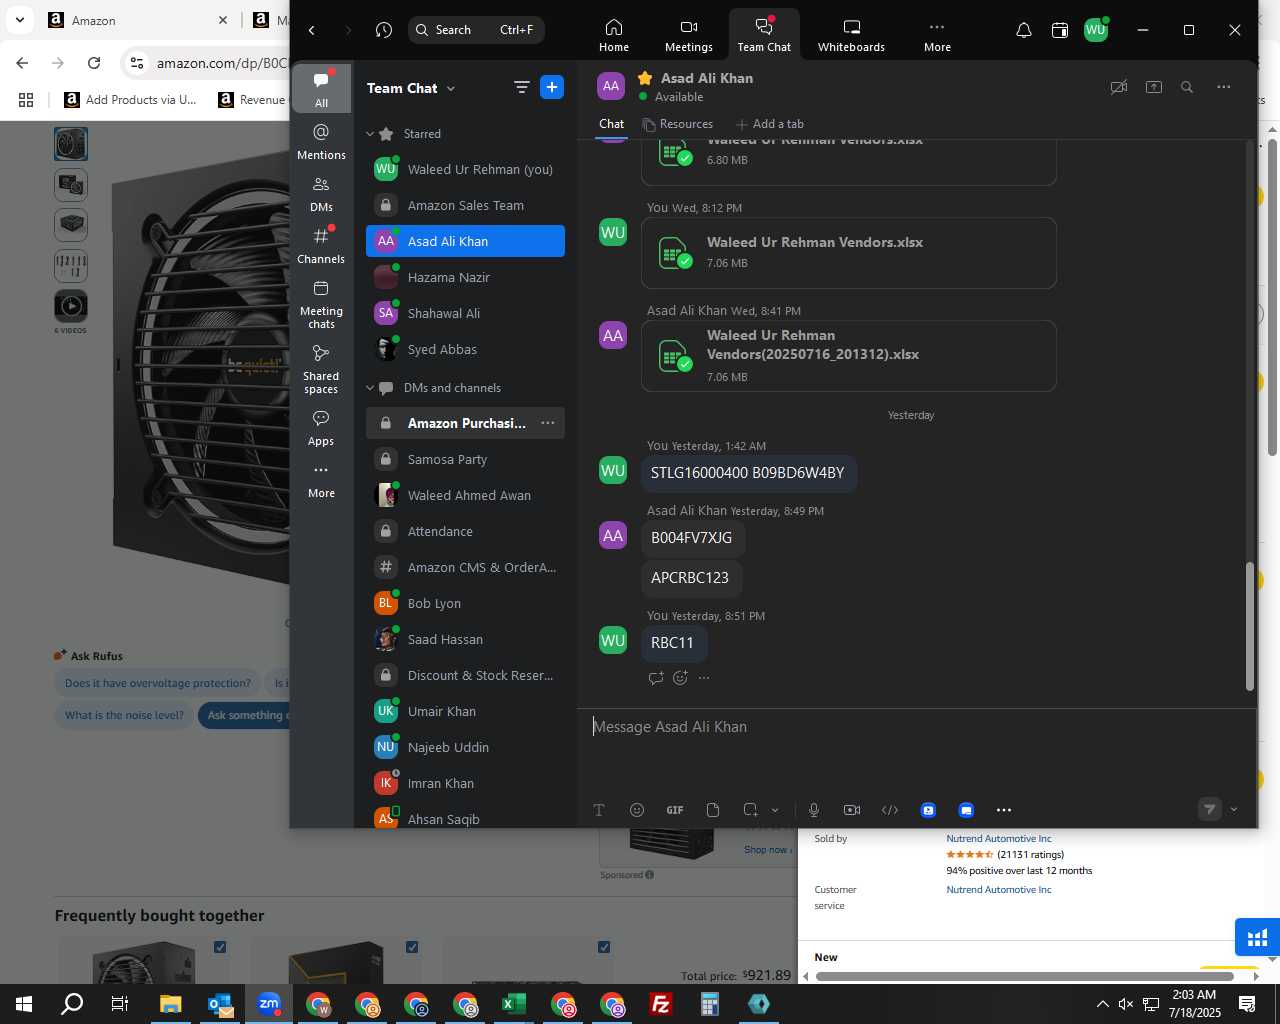Open notifications bell icon
This screenshot has width=1280, height=1024.
1023,30
